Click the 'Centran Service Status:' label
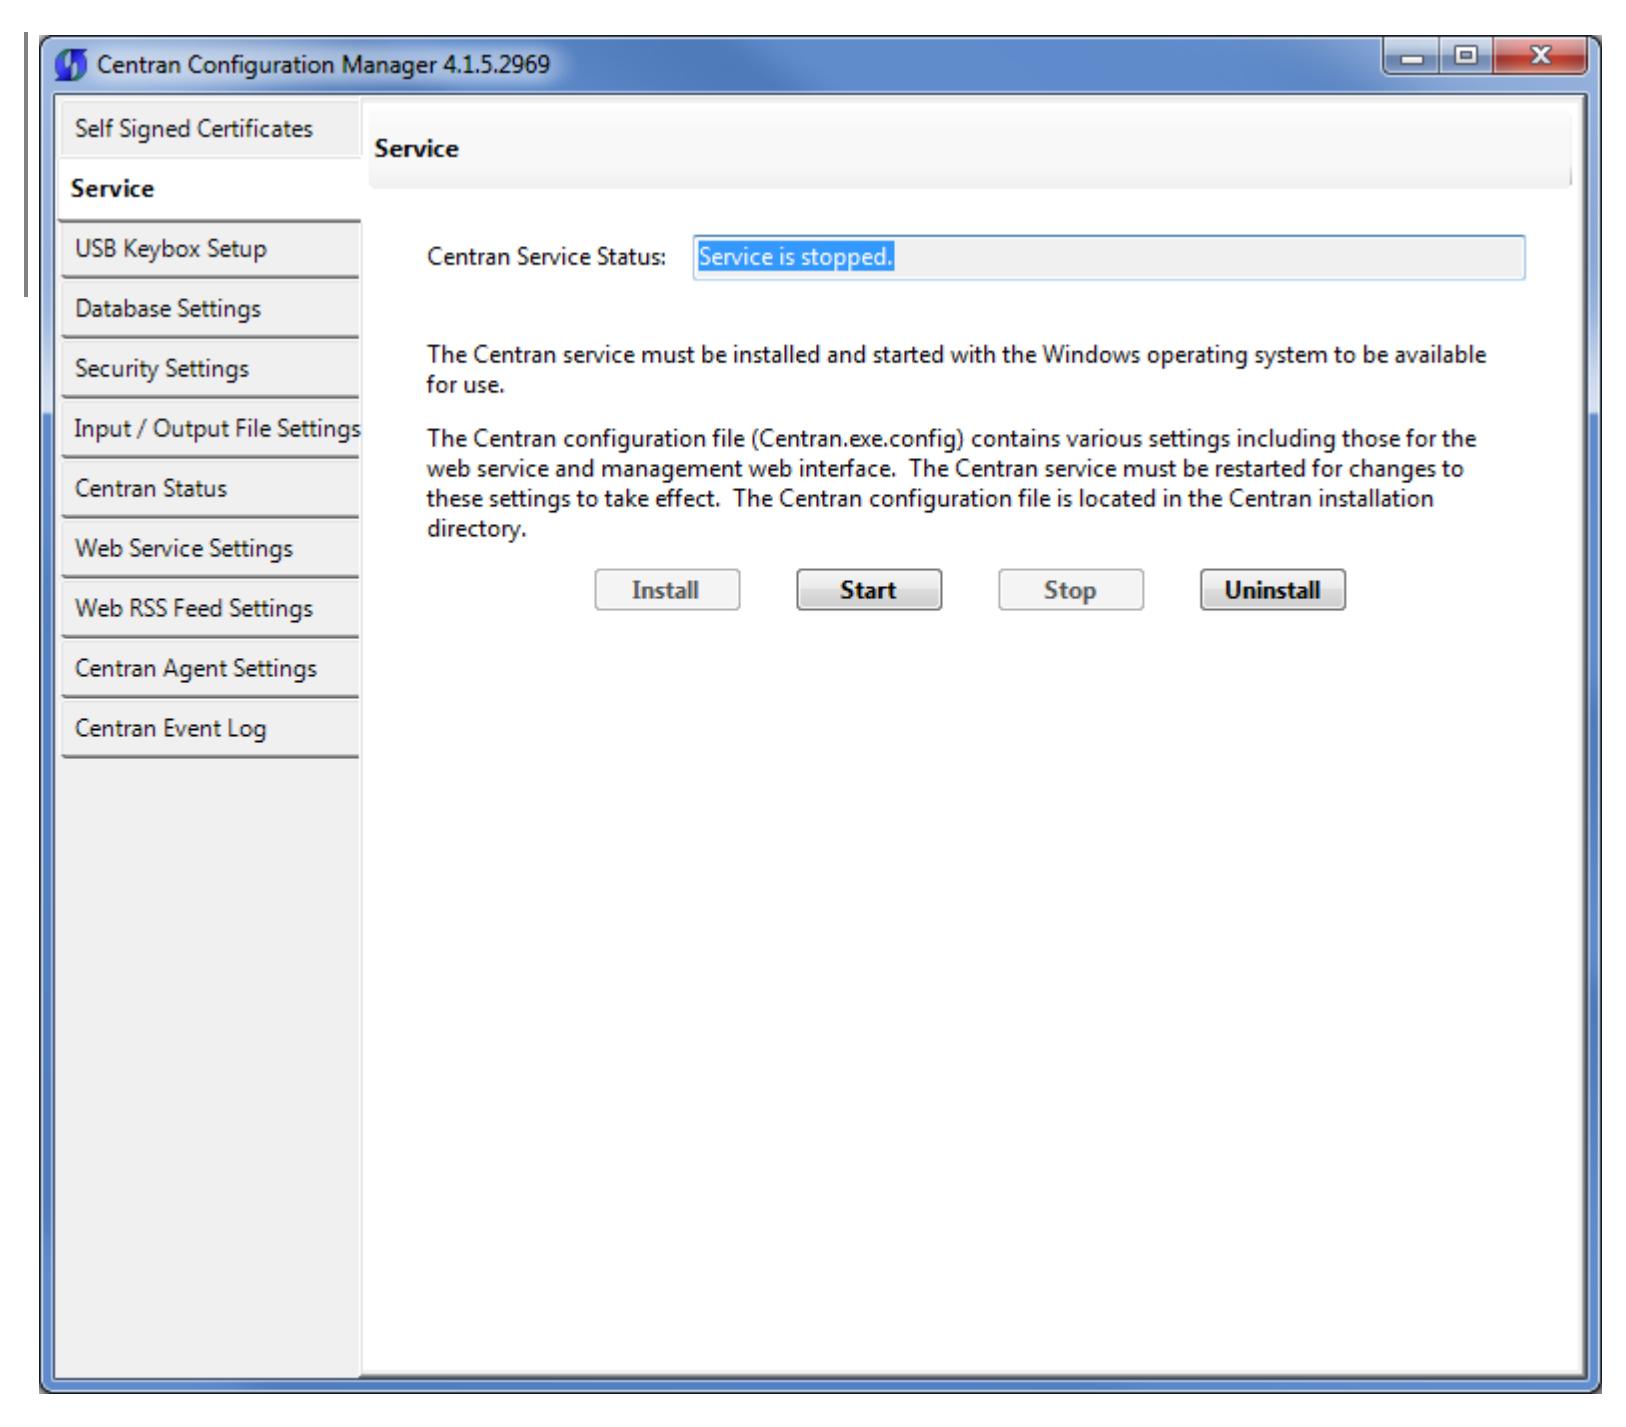 tap(546, 258)
